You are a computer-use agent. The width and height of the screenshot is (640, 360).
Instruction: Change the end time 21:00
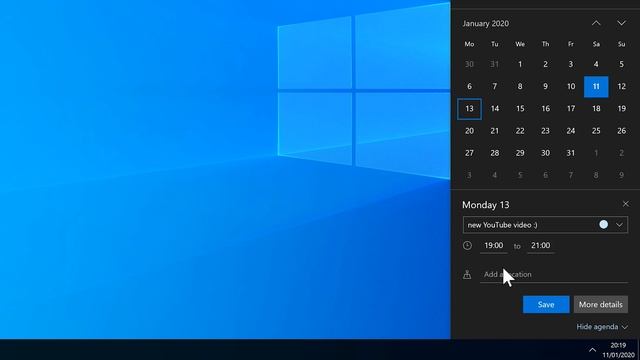point(540,246)
